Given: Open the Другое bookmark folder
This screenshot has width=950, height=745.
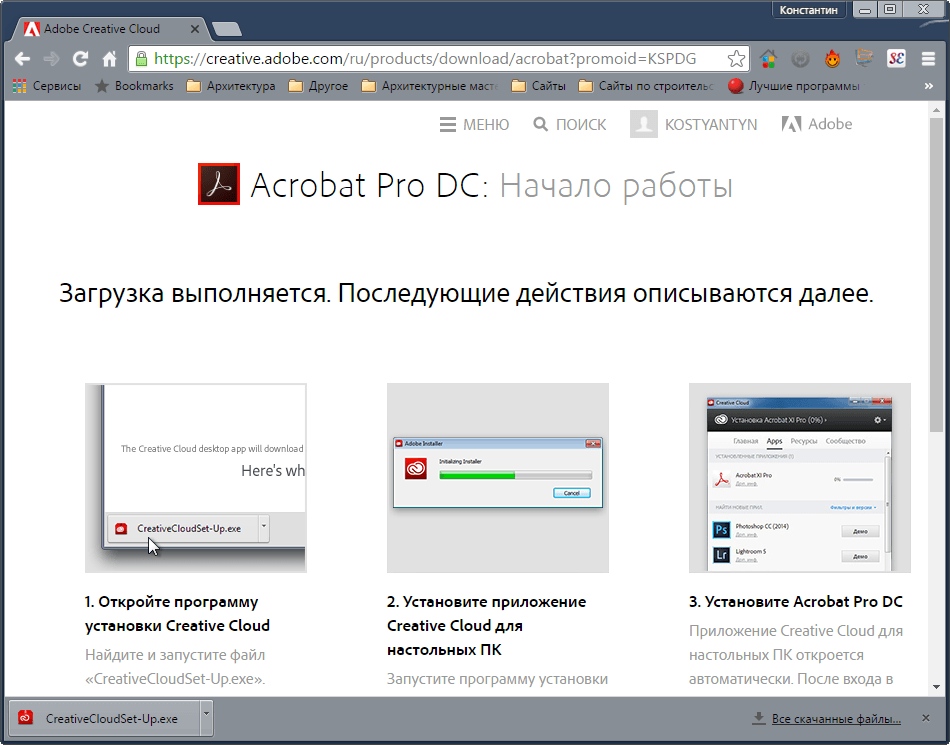Looking at the screenshot, I should point(318,86).
